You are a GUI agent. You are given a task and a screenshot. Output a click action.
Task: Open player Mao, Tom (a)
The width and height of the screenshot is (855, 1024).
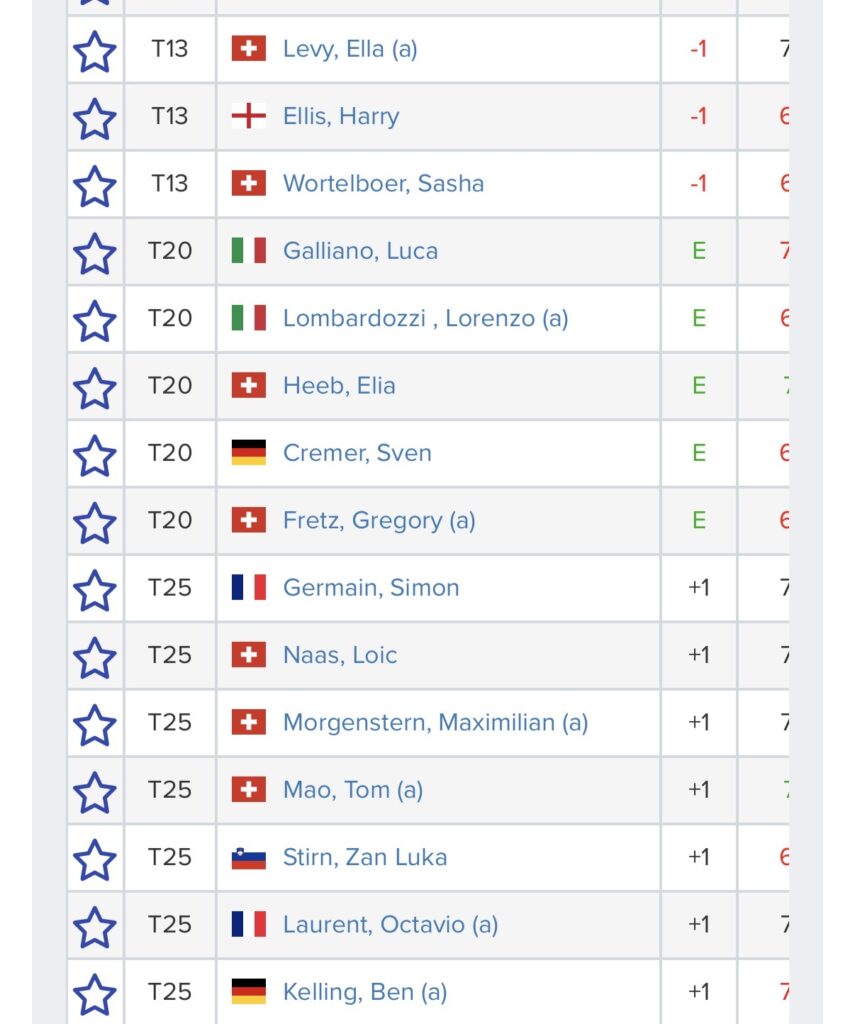(353, 790)
